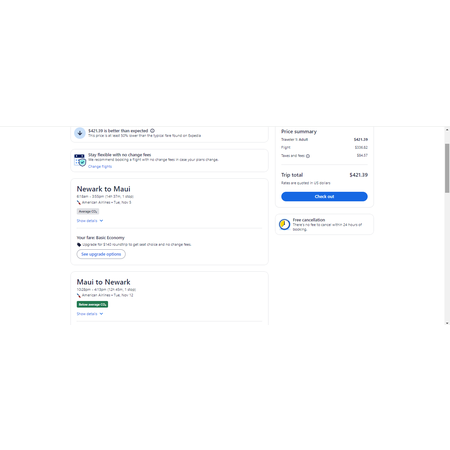
Task: Click the page scrollbar thumb
Action: click(447, 168)
